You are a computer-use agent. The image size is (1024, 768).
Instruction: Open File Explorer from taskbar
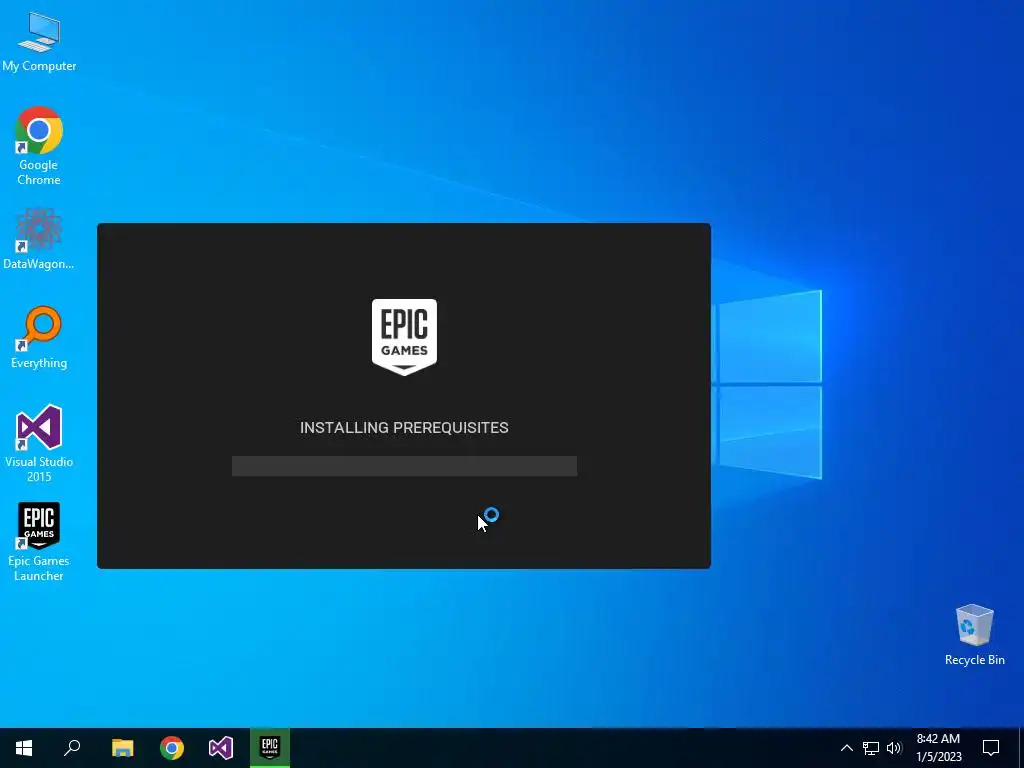click(122, 748)
